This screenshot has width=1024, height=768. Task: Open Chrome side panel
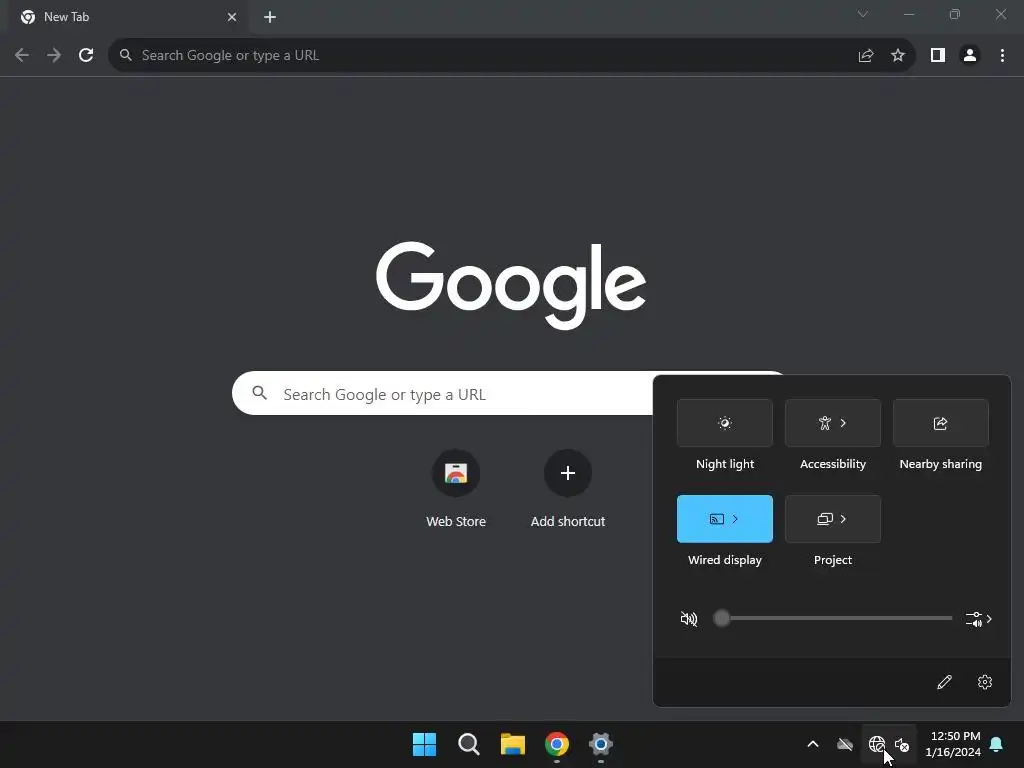click(938, 56)
